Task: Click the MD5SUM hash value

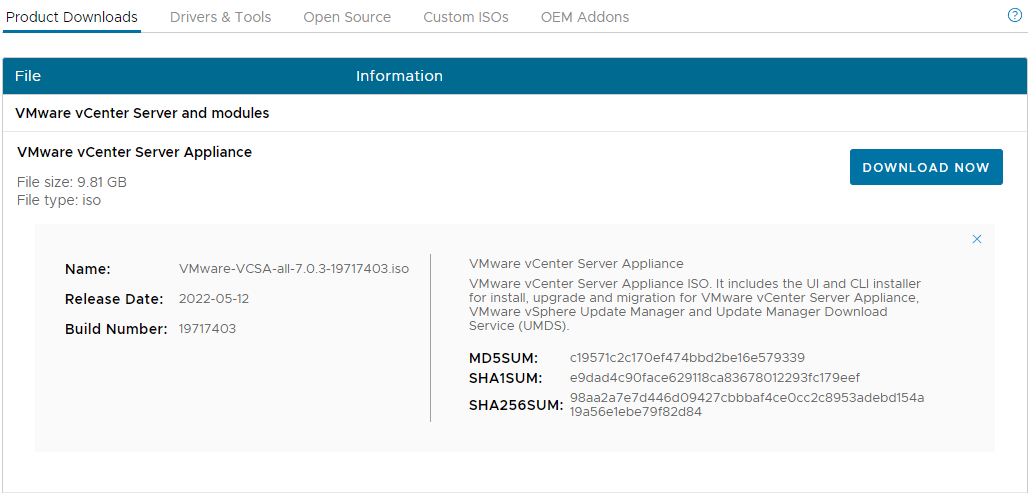Action: 687,357
